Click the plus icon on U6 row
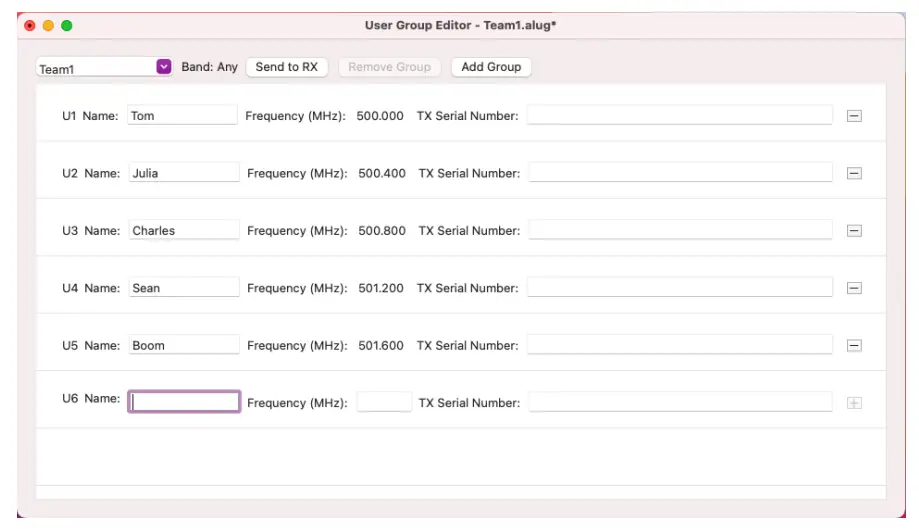The height and width of the screenshot is (531, 919). 854,403
